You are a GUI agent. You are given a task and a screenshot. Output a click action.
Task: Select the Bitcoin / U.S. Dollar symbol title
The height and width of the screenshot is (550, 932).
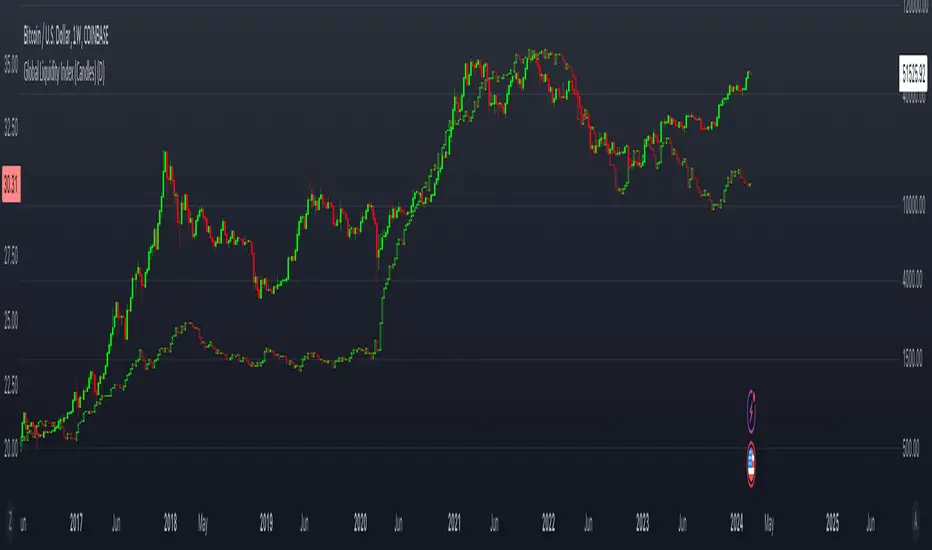[x=66, y=35]
